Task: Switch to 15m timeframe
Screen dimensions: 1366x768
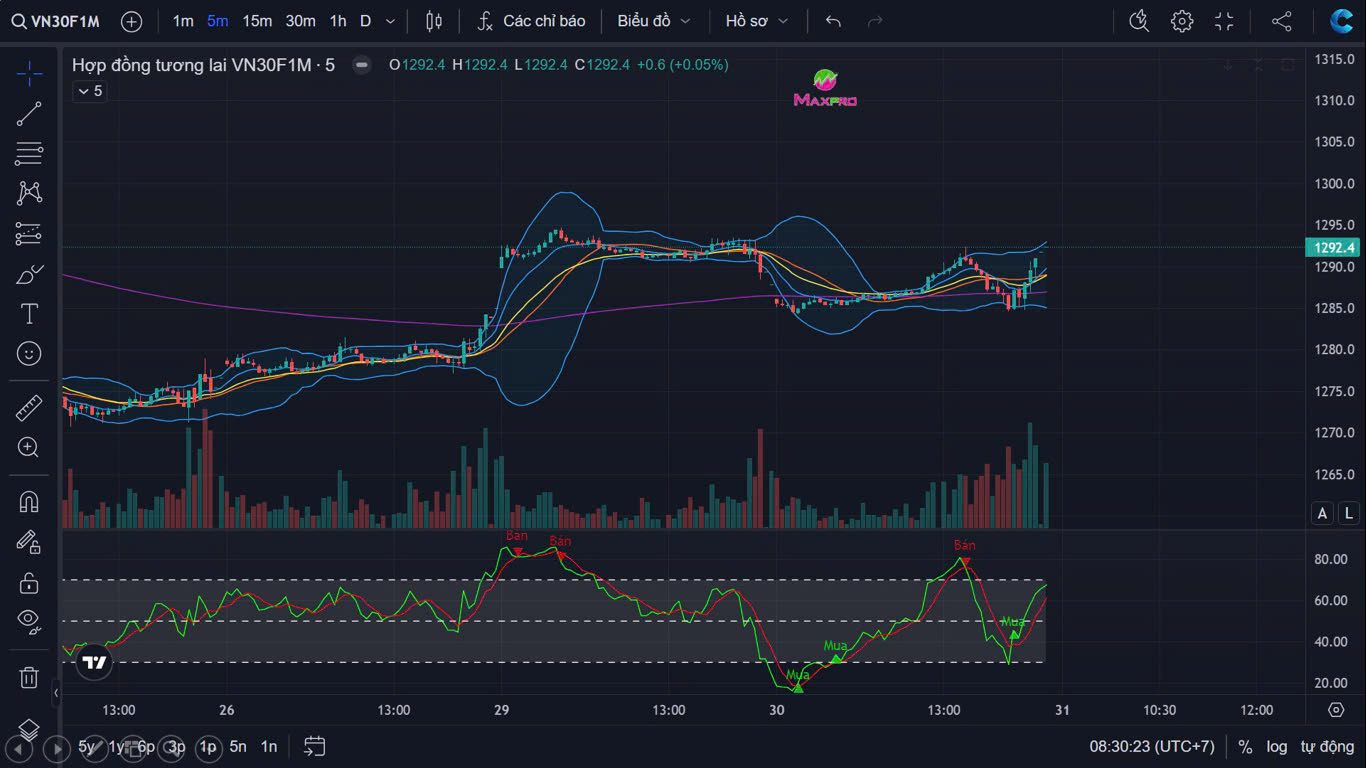Action: 257,21
